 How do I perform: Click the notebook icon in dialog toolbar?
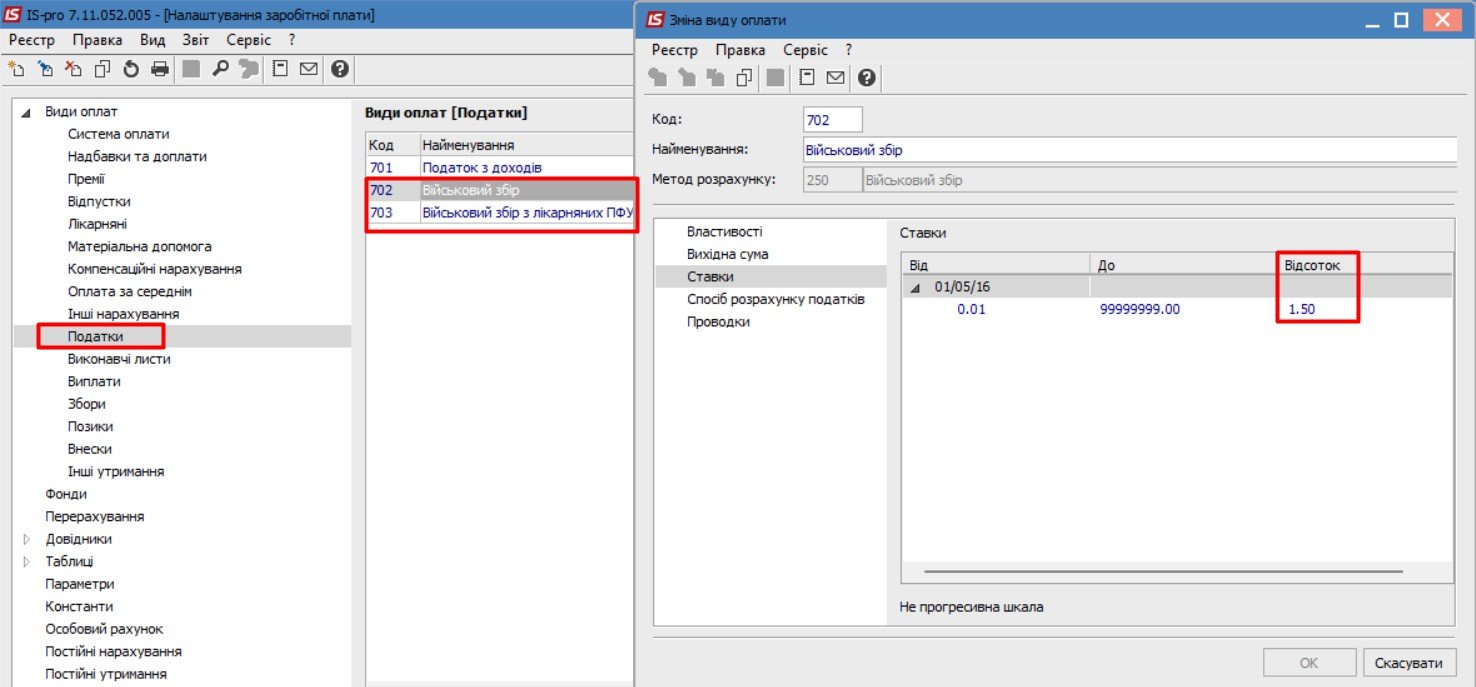[x=806, y=78]
